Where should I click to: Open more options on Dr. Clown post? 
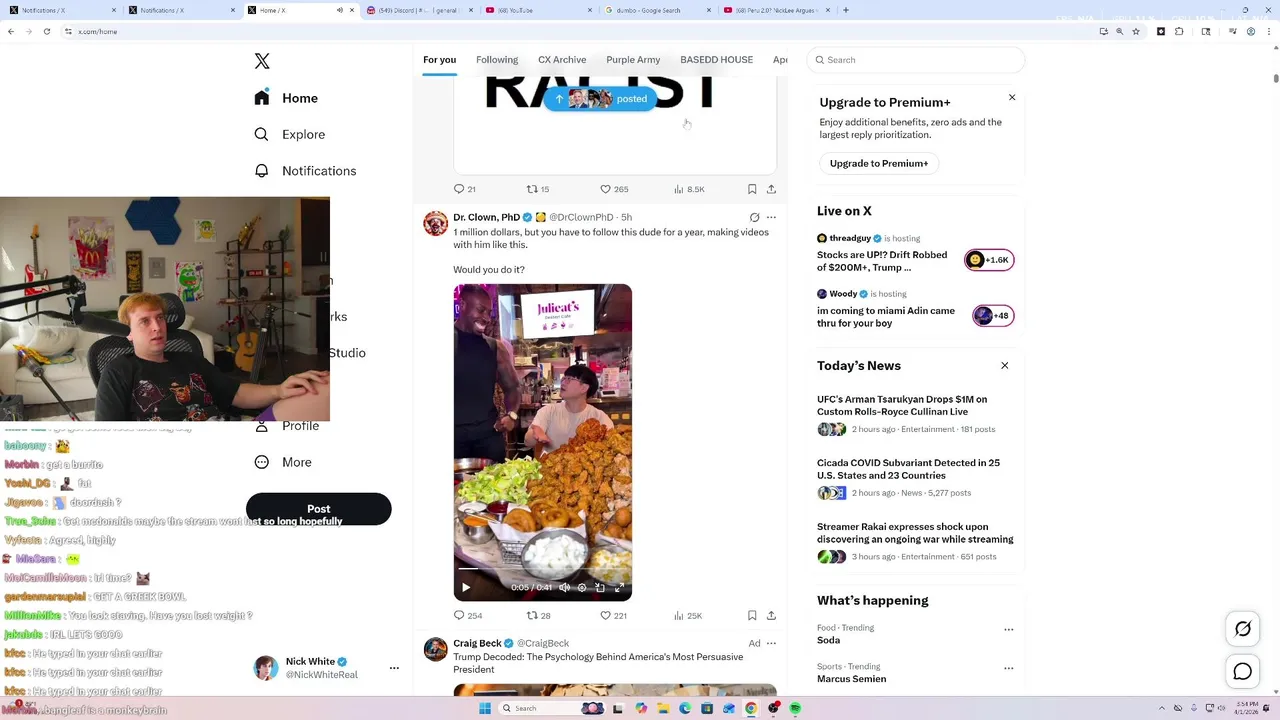click(x=771, y=217)
